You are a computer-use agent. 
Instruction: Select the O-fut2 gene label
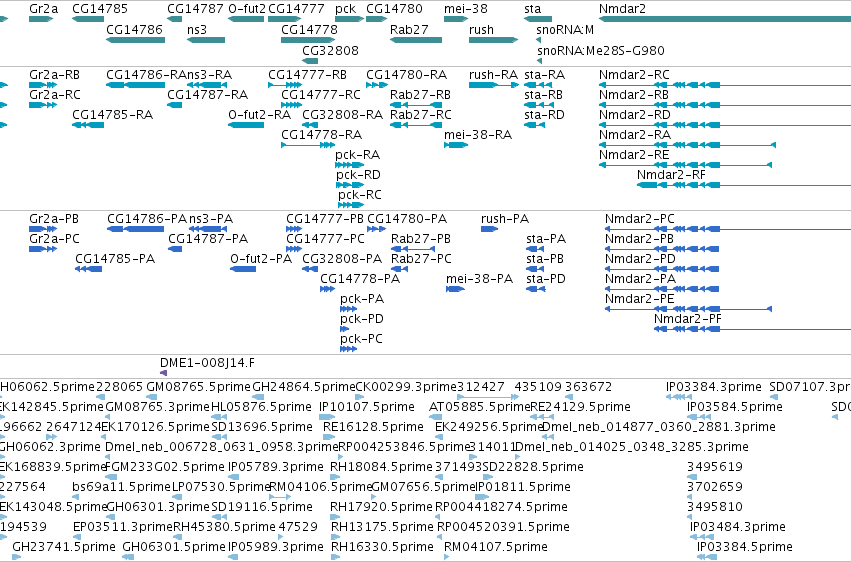tap(247, 9)
